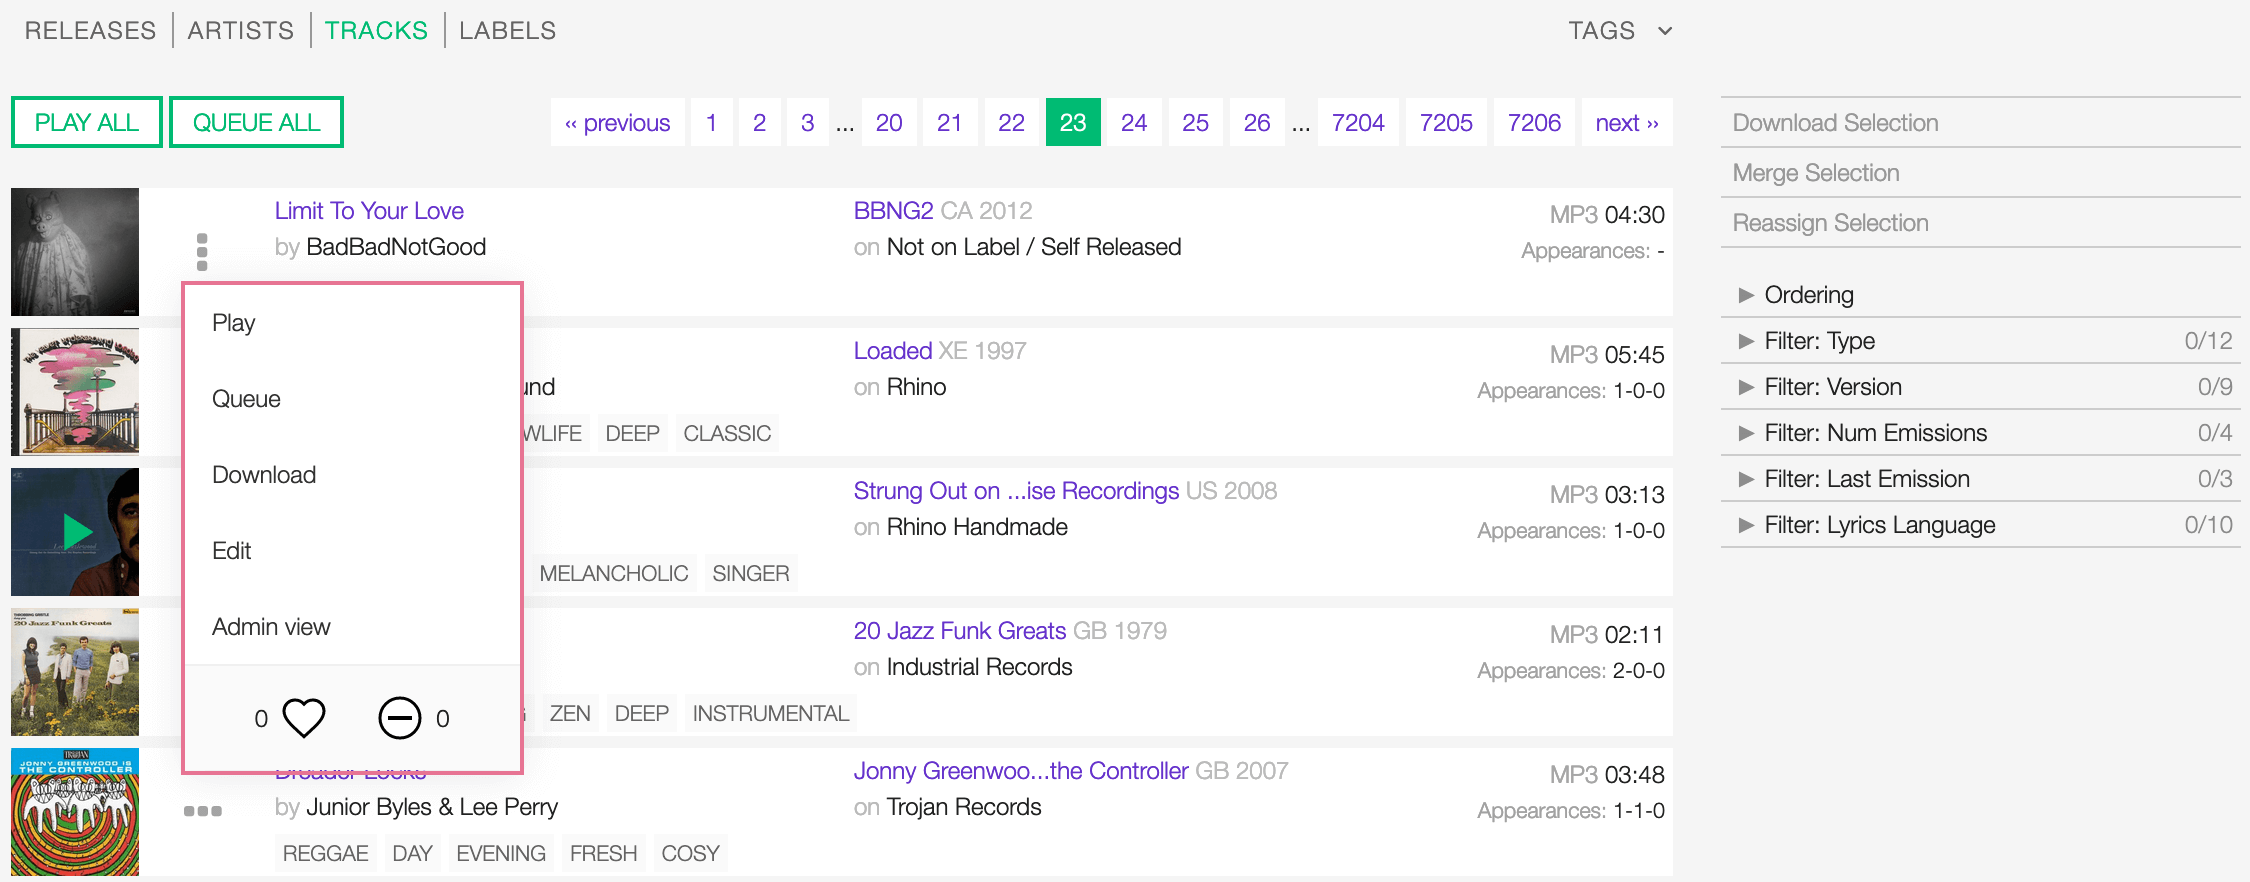Open the 20 Jazz Funk Greats release link
Viewport: 2250px width, 882px height.
960,631
